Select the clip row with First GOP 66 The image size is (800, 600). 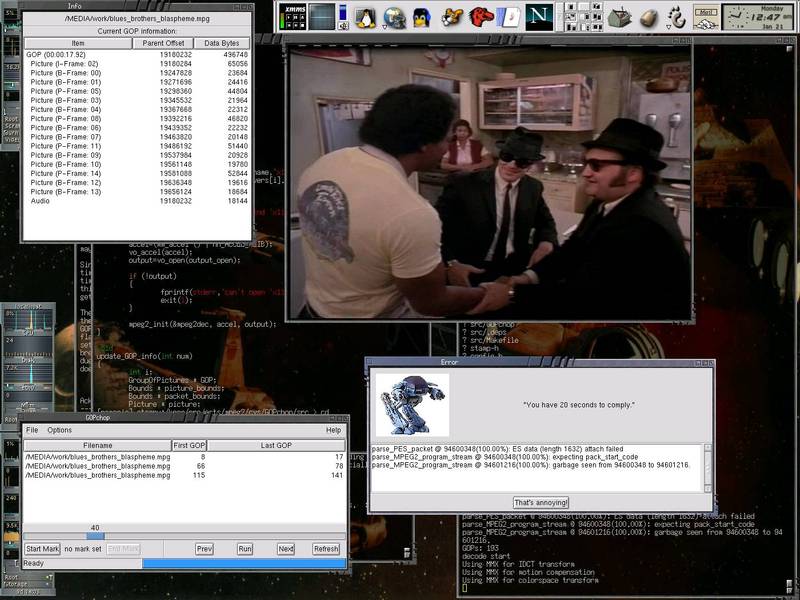[184, 466]
